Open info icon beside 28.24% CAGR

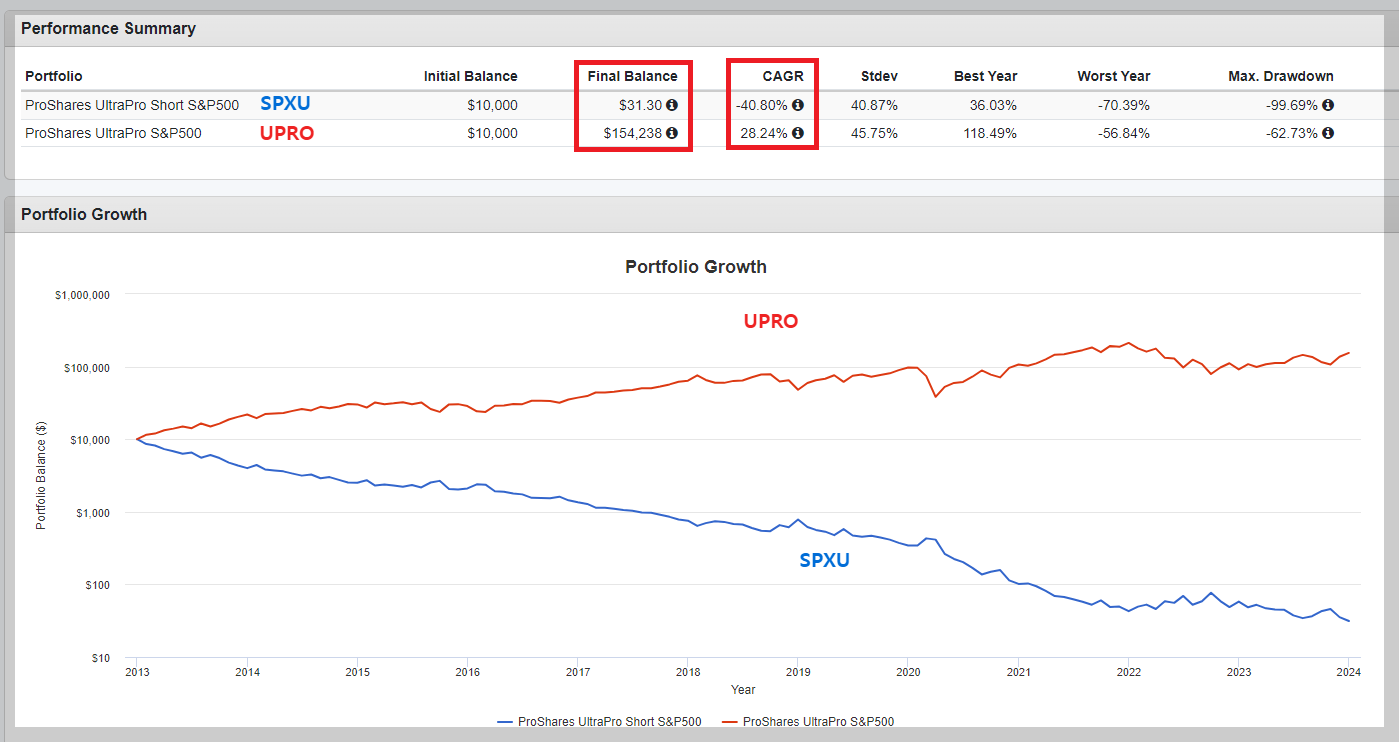[798, 133]
